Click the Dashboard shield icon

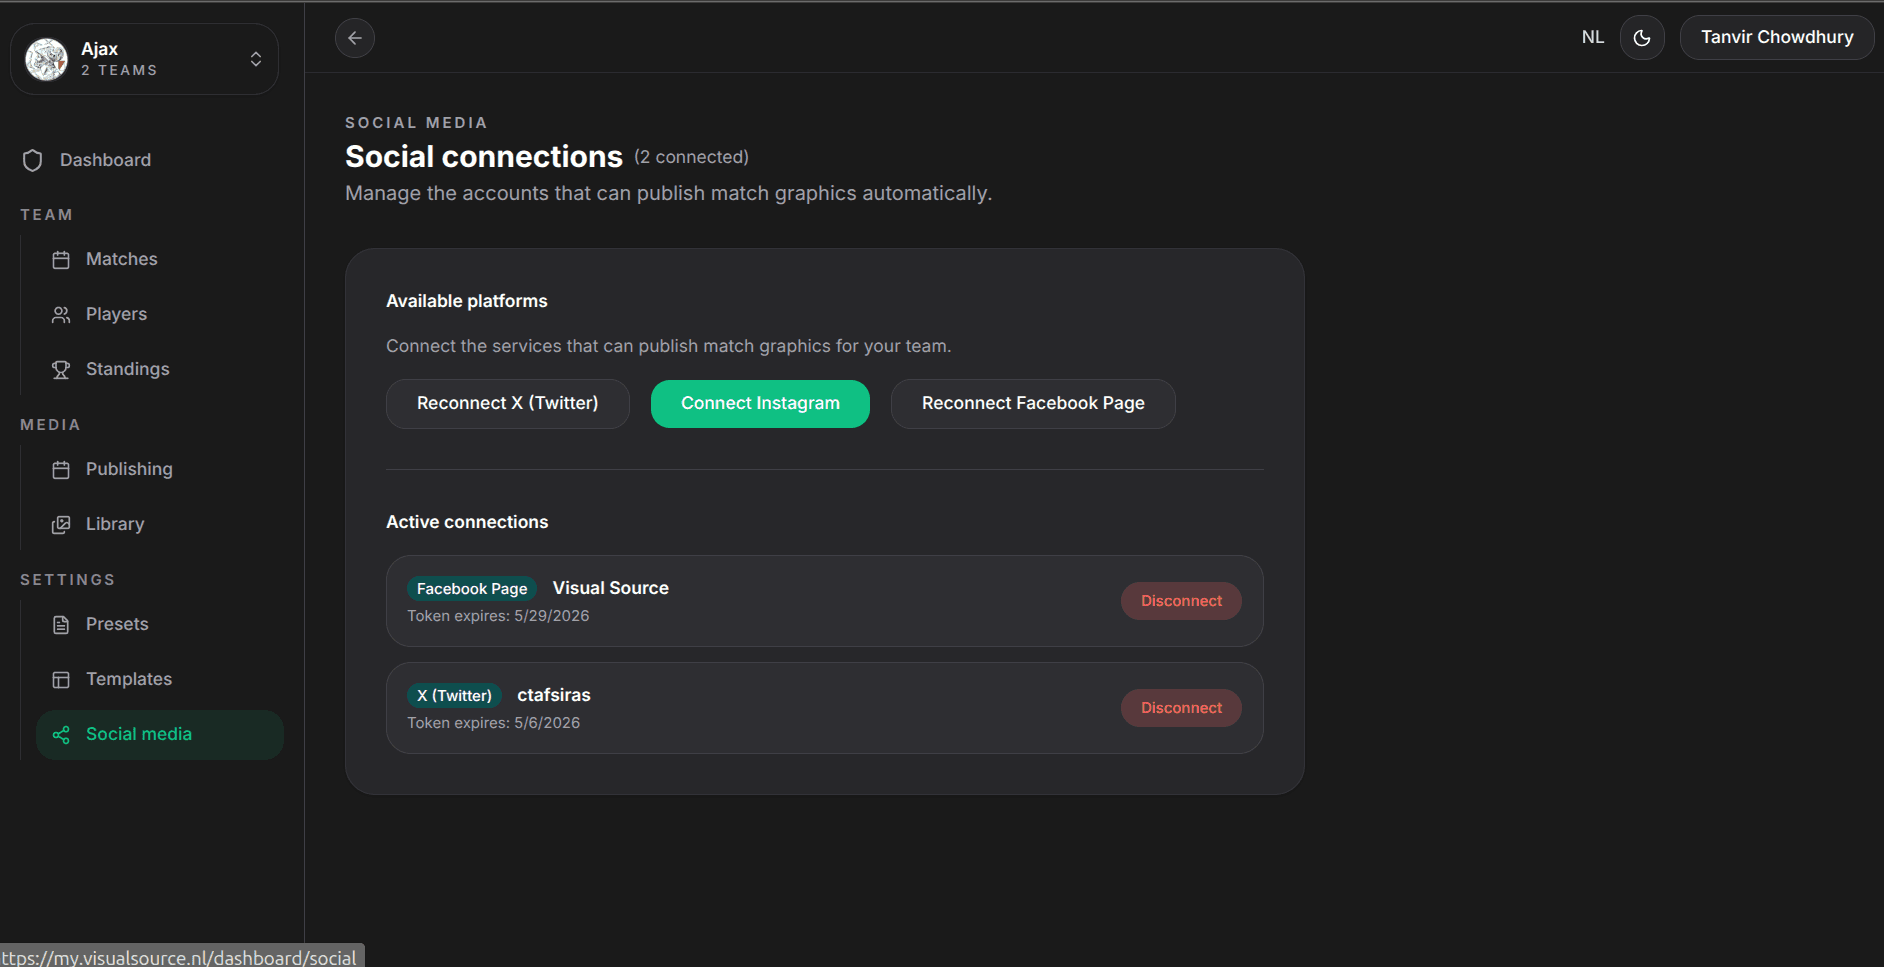pos(32,160)
